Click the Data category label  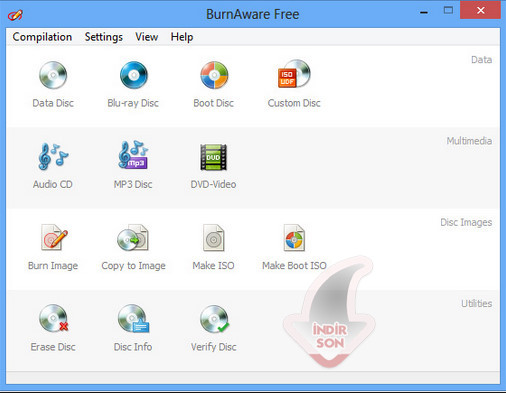481,60
